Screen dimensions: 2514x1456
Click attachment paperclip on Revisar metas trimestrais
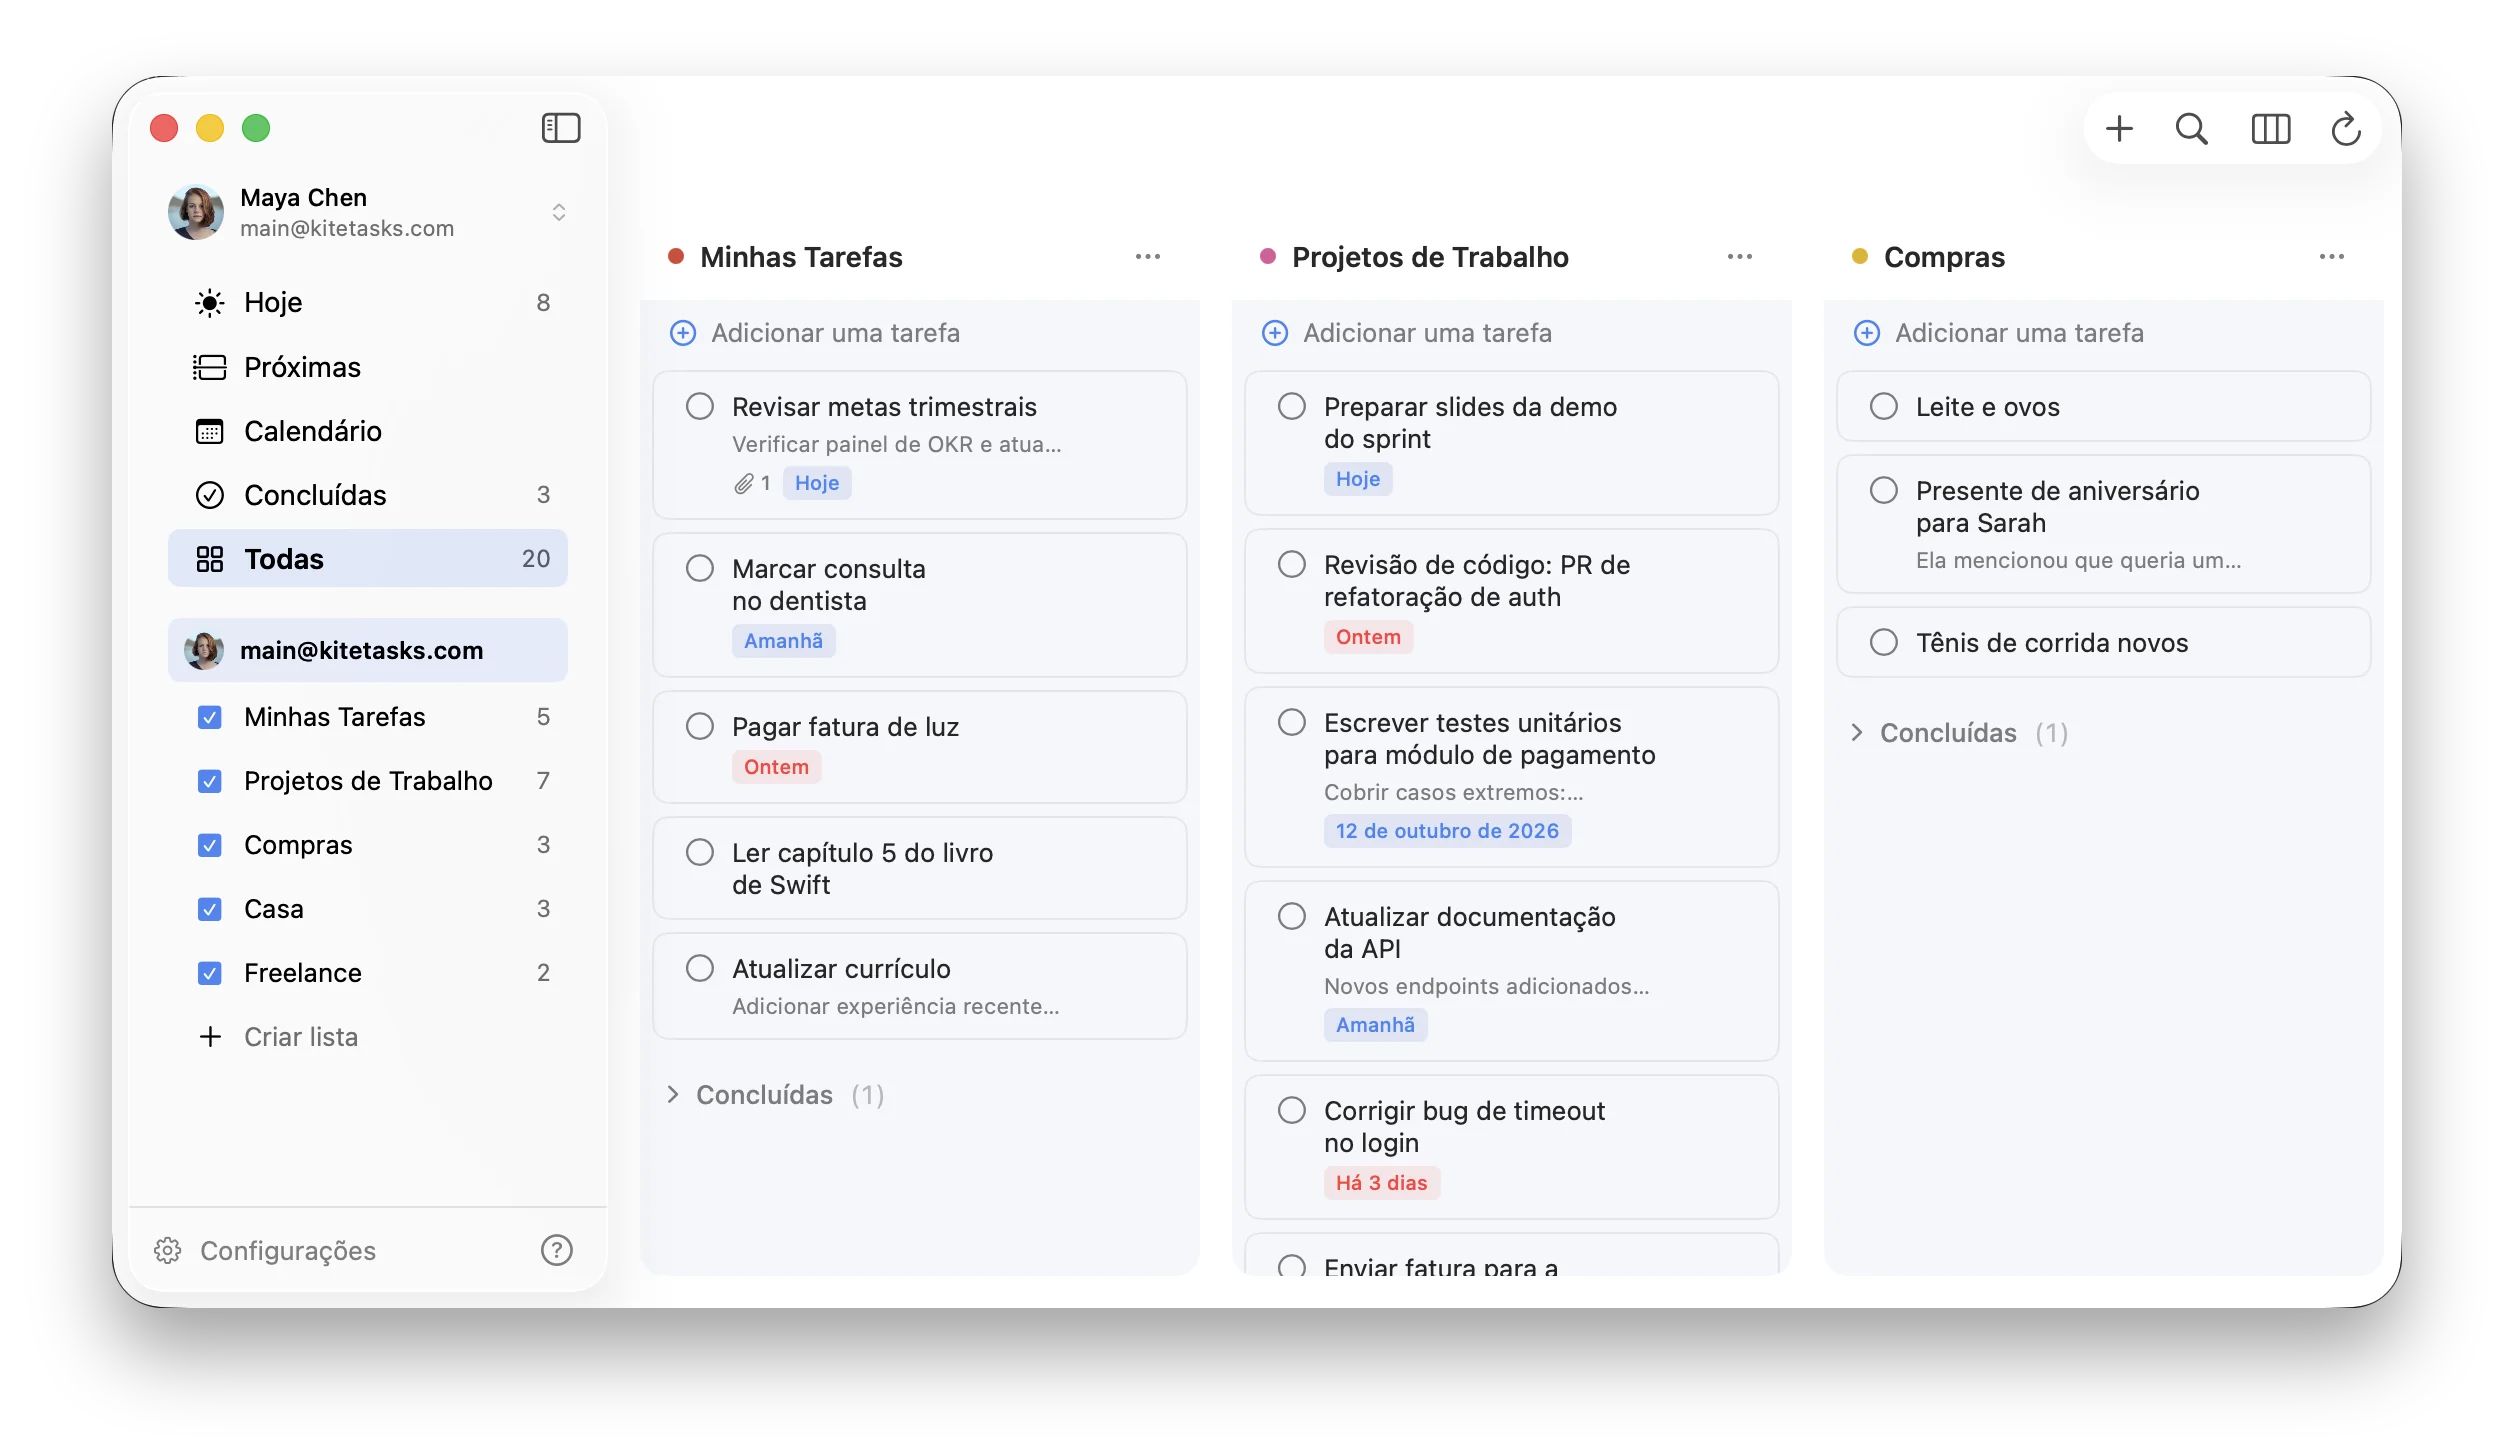pos(743,484)
